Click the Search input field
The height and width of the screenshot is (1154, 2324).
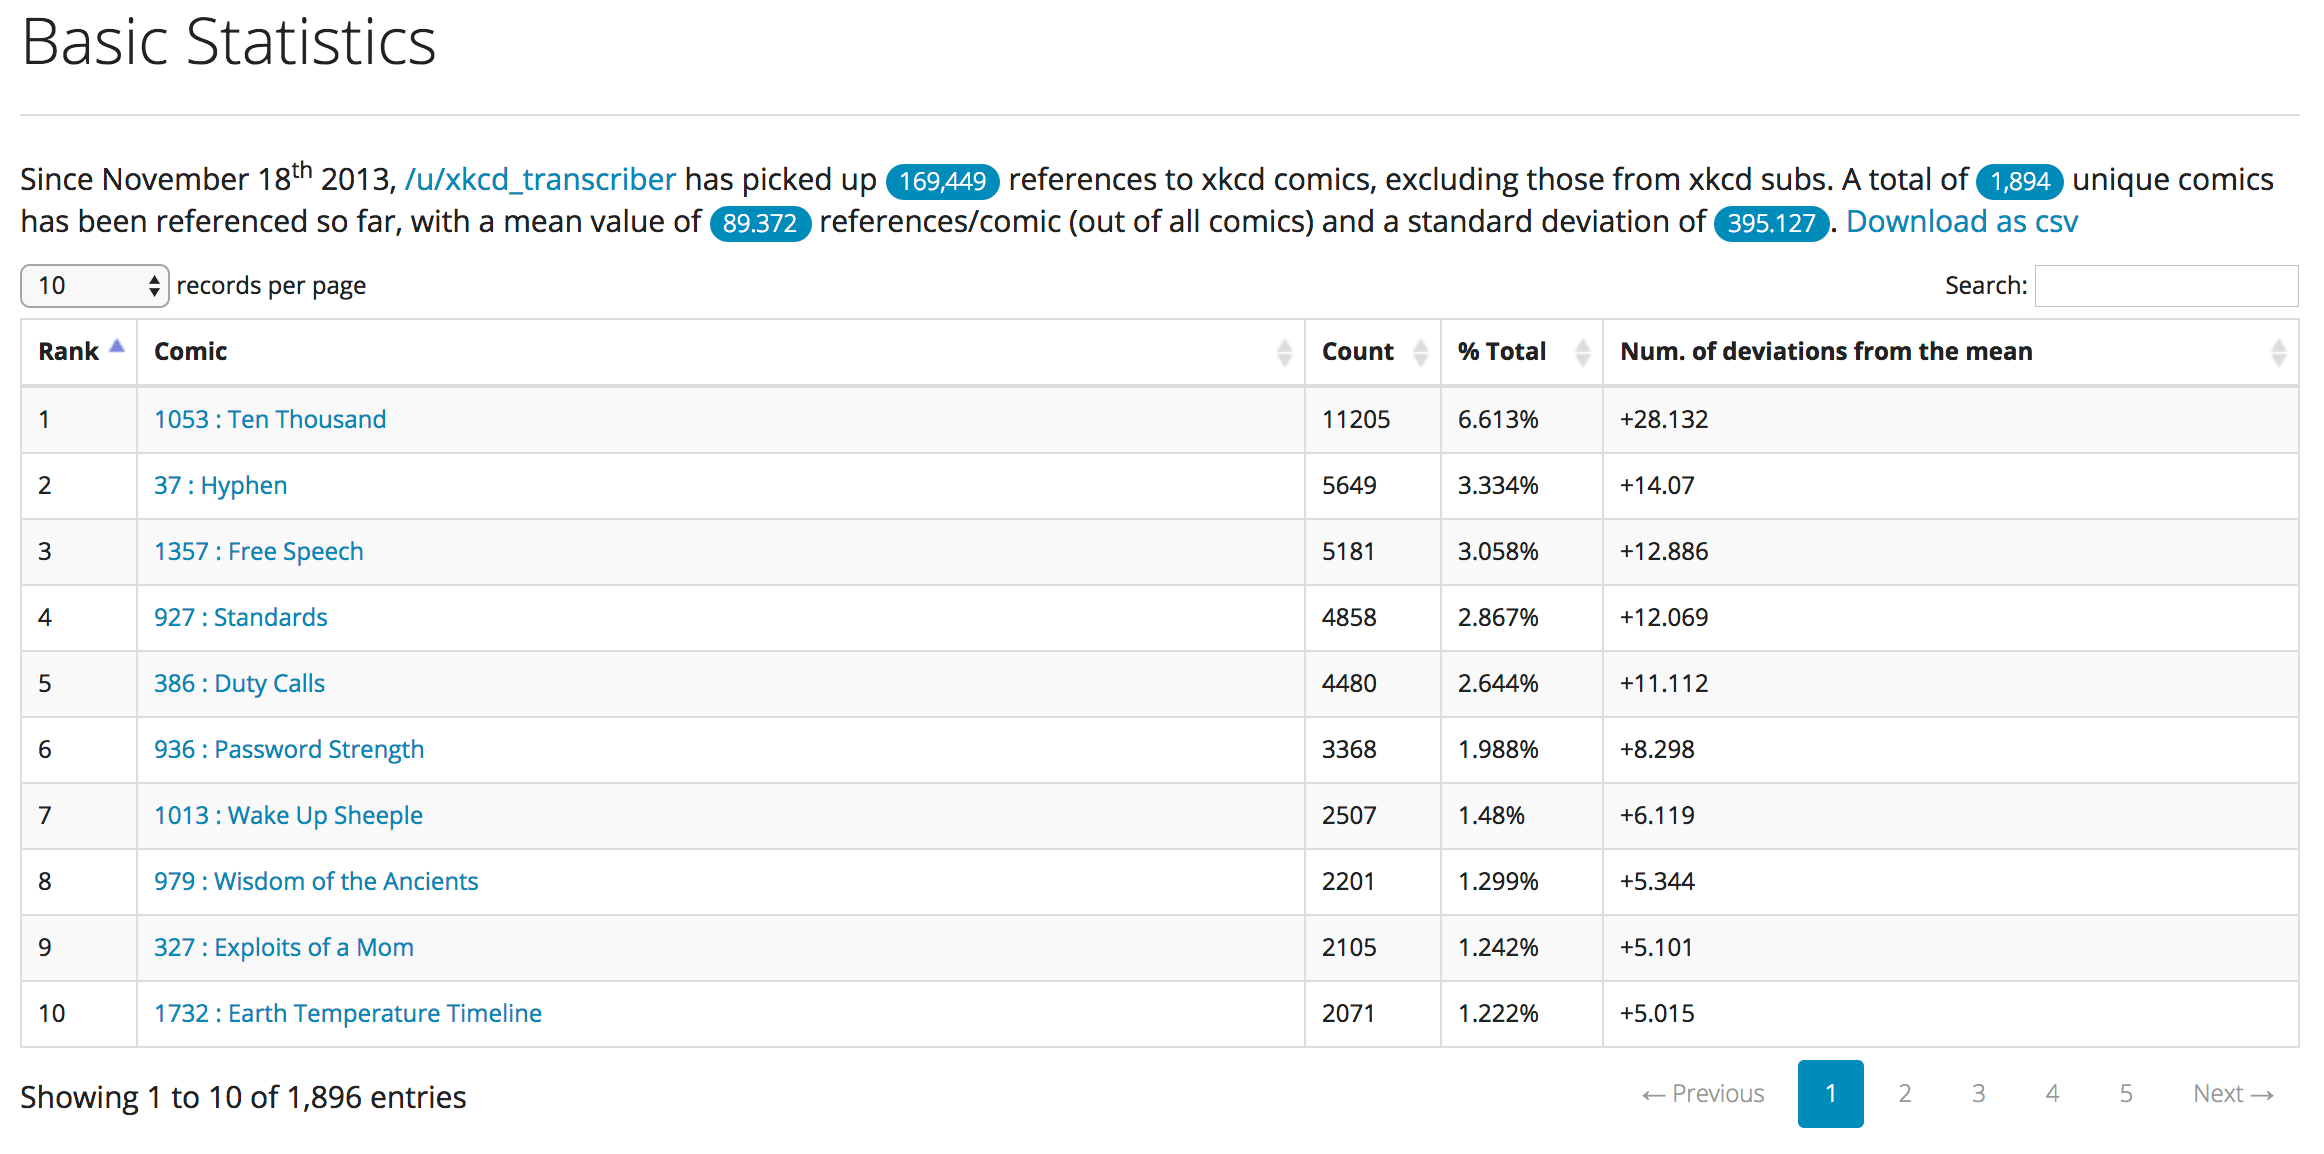tap(2166, 286)
